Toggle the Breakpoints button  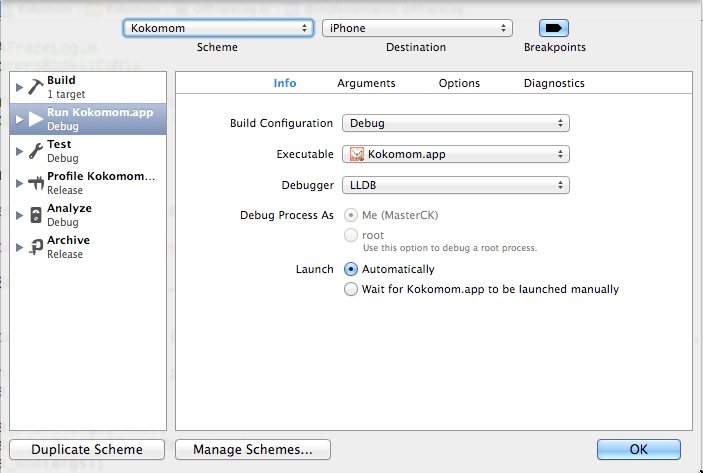[554, 28]
